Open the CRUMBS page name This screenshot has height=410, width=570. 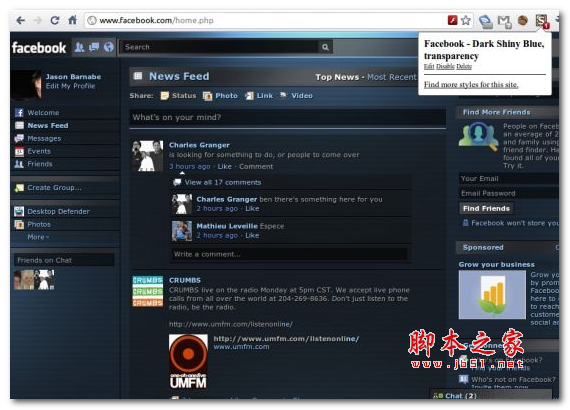[185, 280]
